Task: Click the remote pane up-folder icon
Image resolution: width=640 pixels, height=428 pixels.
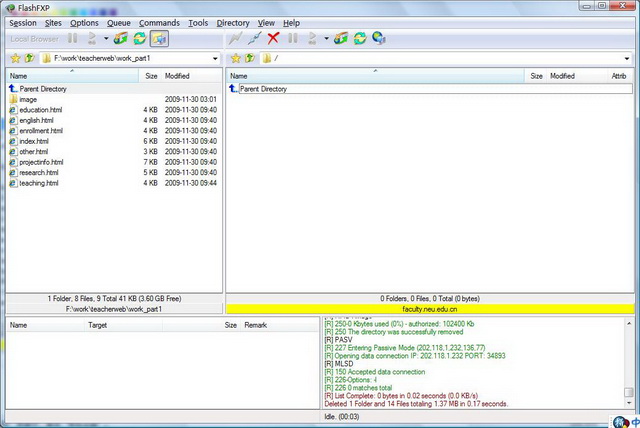Action: coord(250,58)
